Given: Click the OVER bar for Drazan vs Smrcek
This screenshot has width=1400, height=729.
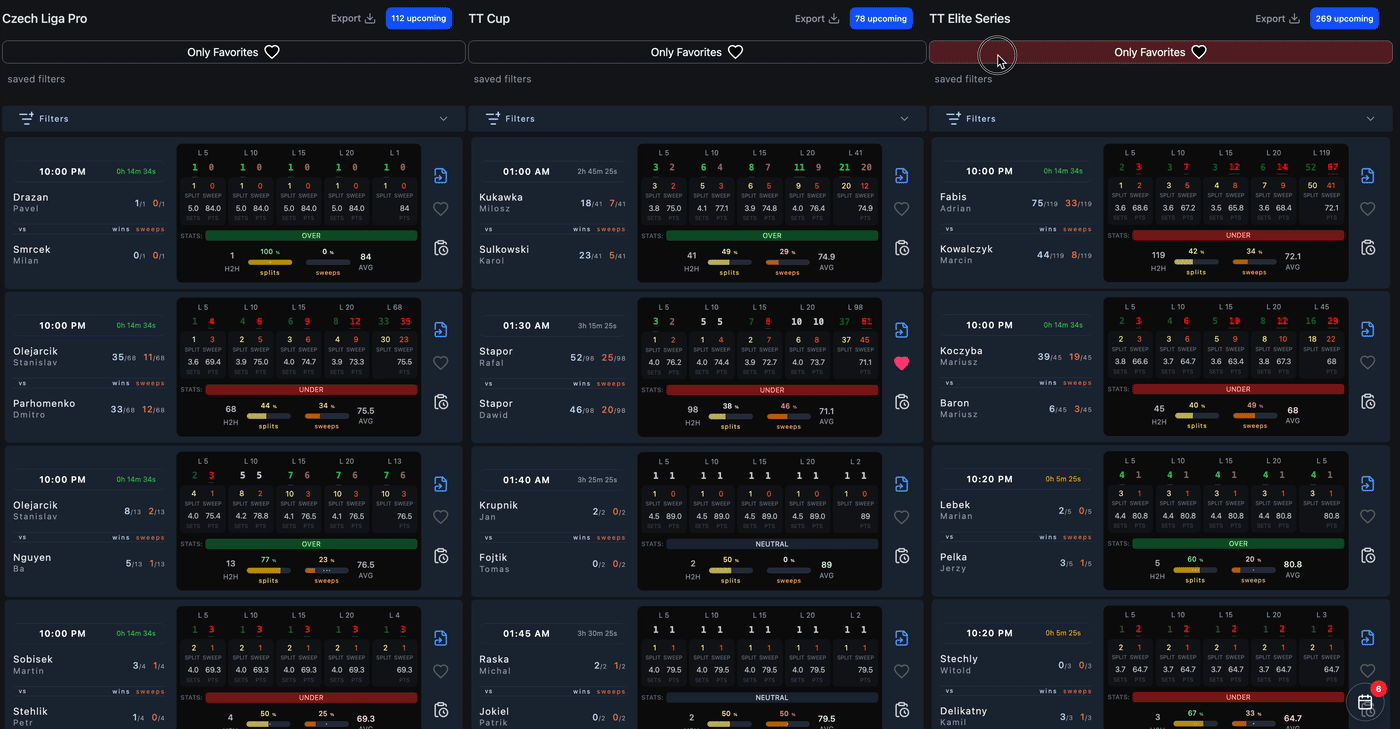Looking at the screenshot, I should click(311, 236).
